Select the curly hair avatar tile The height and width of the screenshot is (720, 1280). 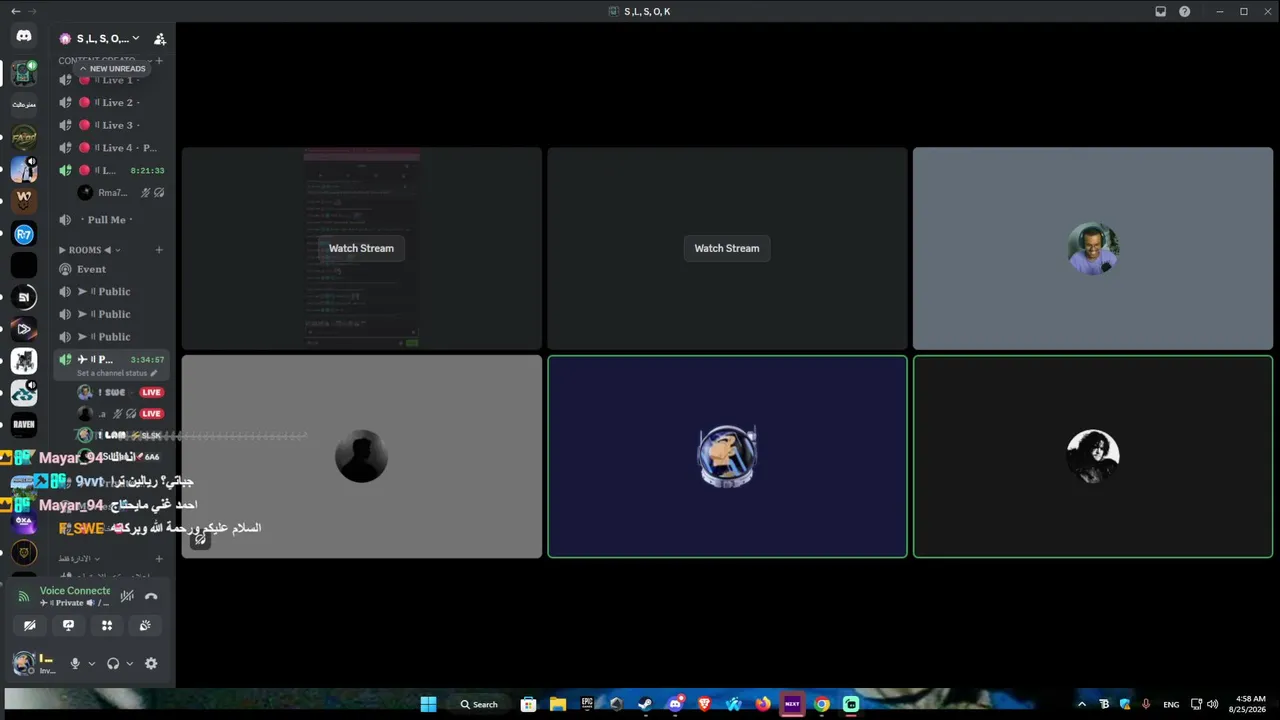(x=1093, y=457)
